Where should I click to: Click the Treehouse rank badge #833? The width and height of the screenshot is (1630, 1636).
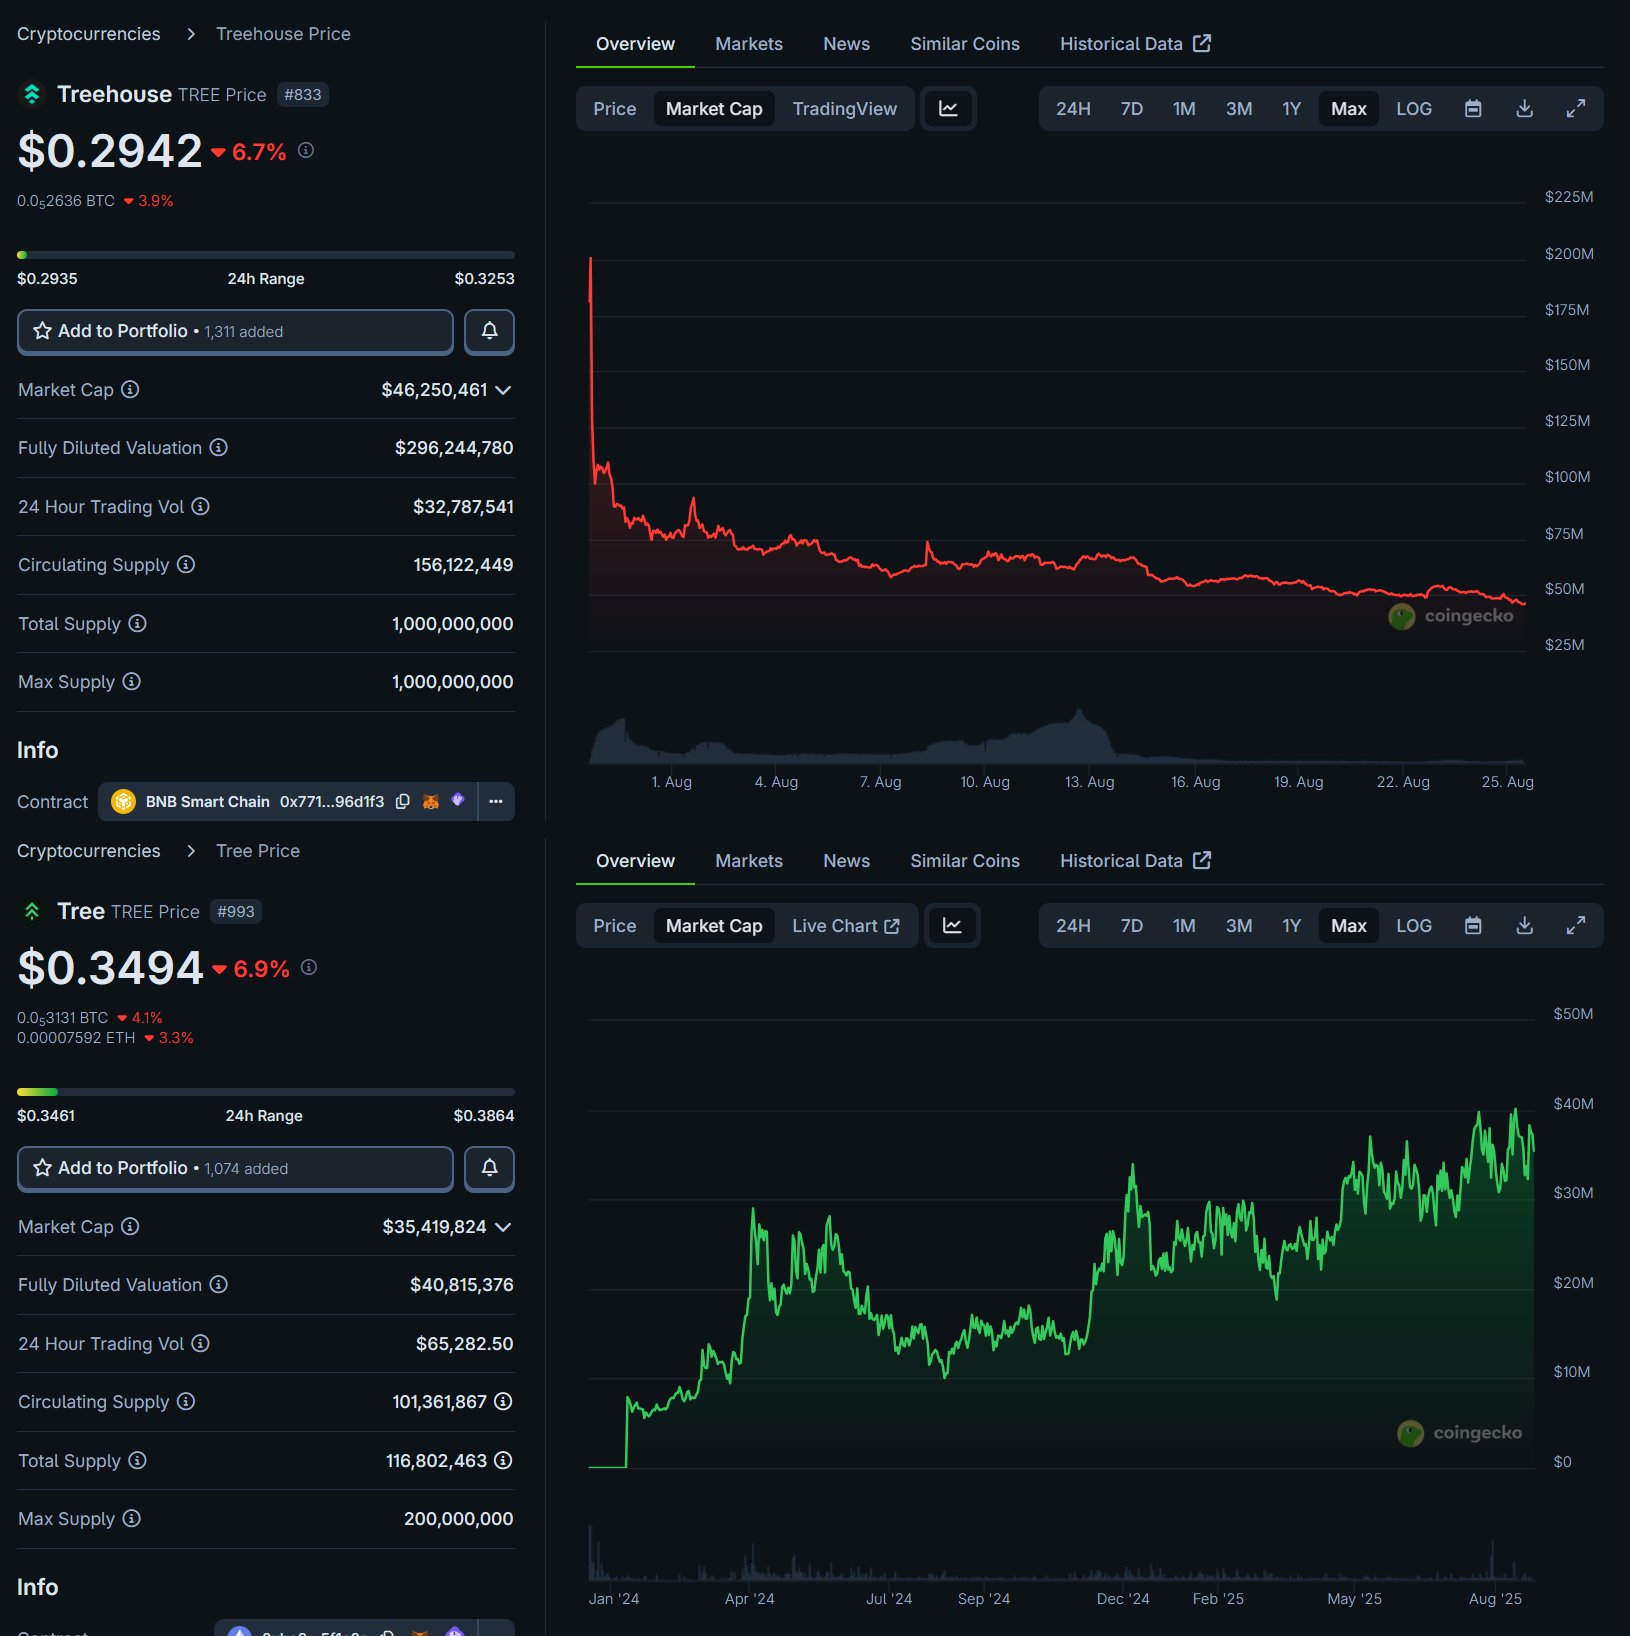pyautogui.click(x=303, y=95)
